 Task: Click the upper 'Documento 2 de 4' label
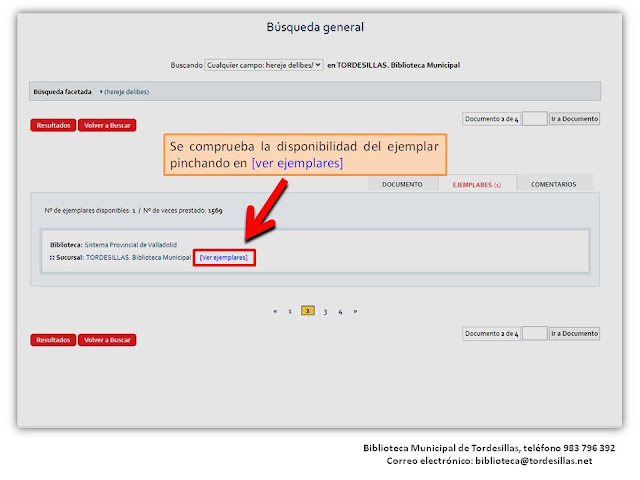coord(491,119)
